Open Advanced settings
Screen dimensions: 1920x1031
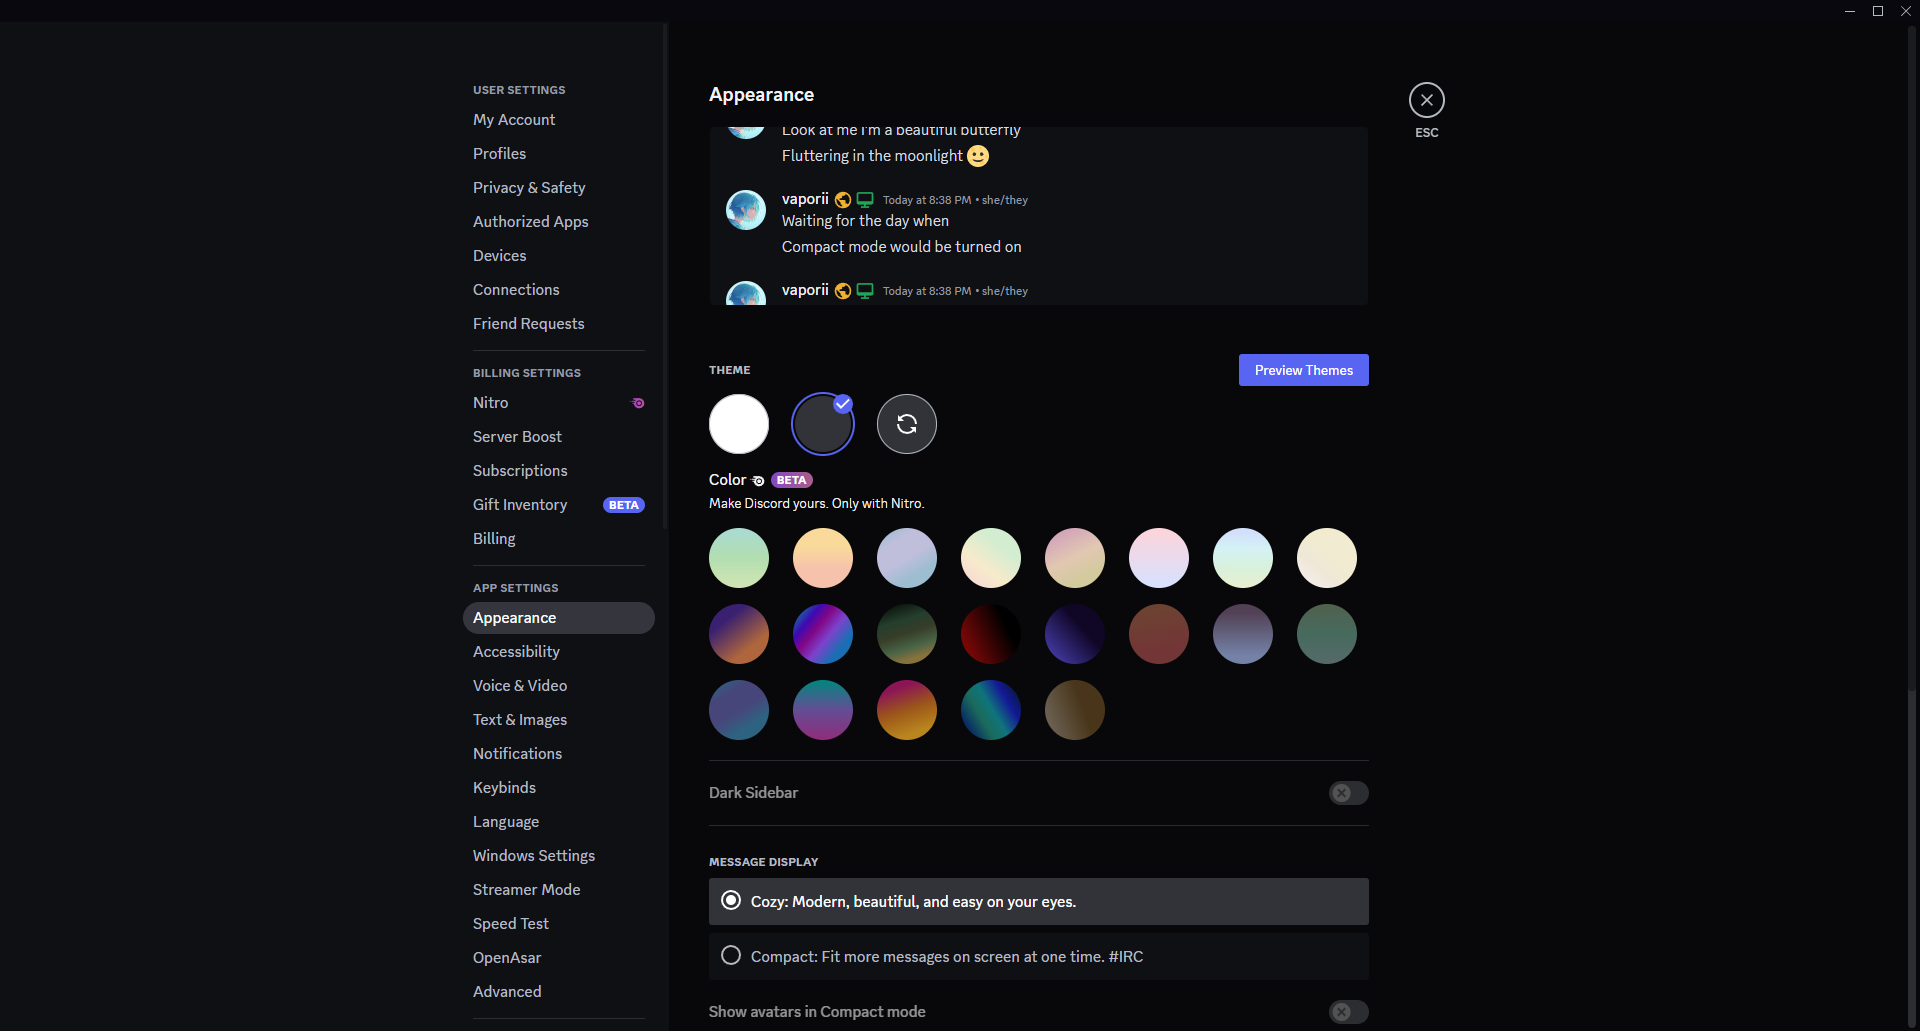click(559, 992)
